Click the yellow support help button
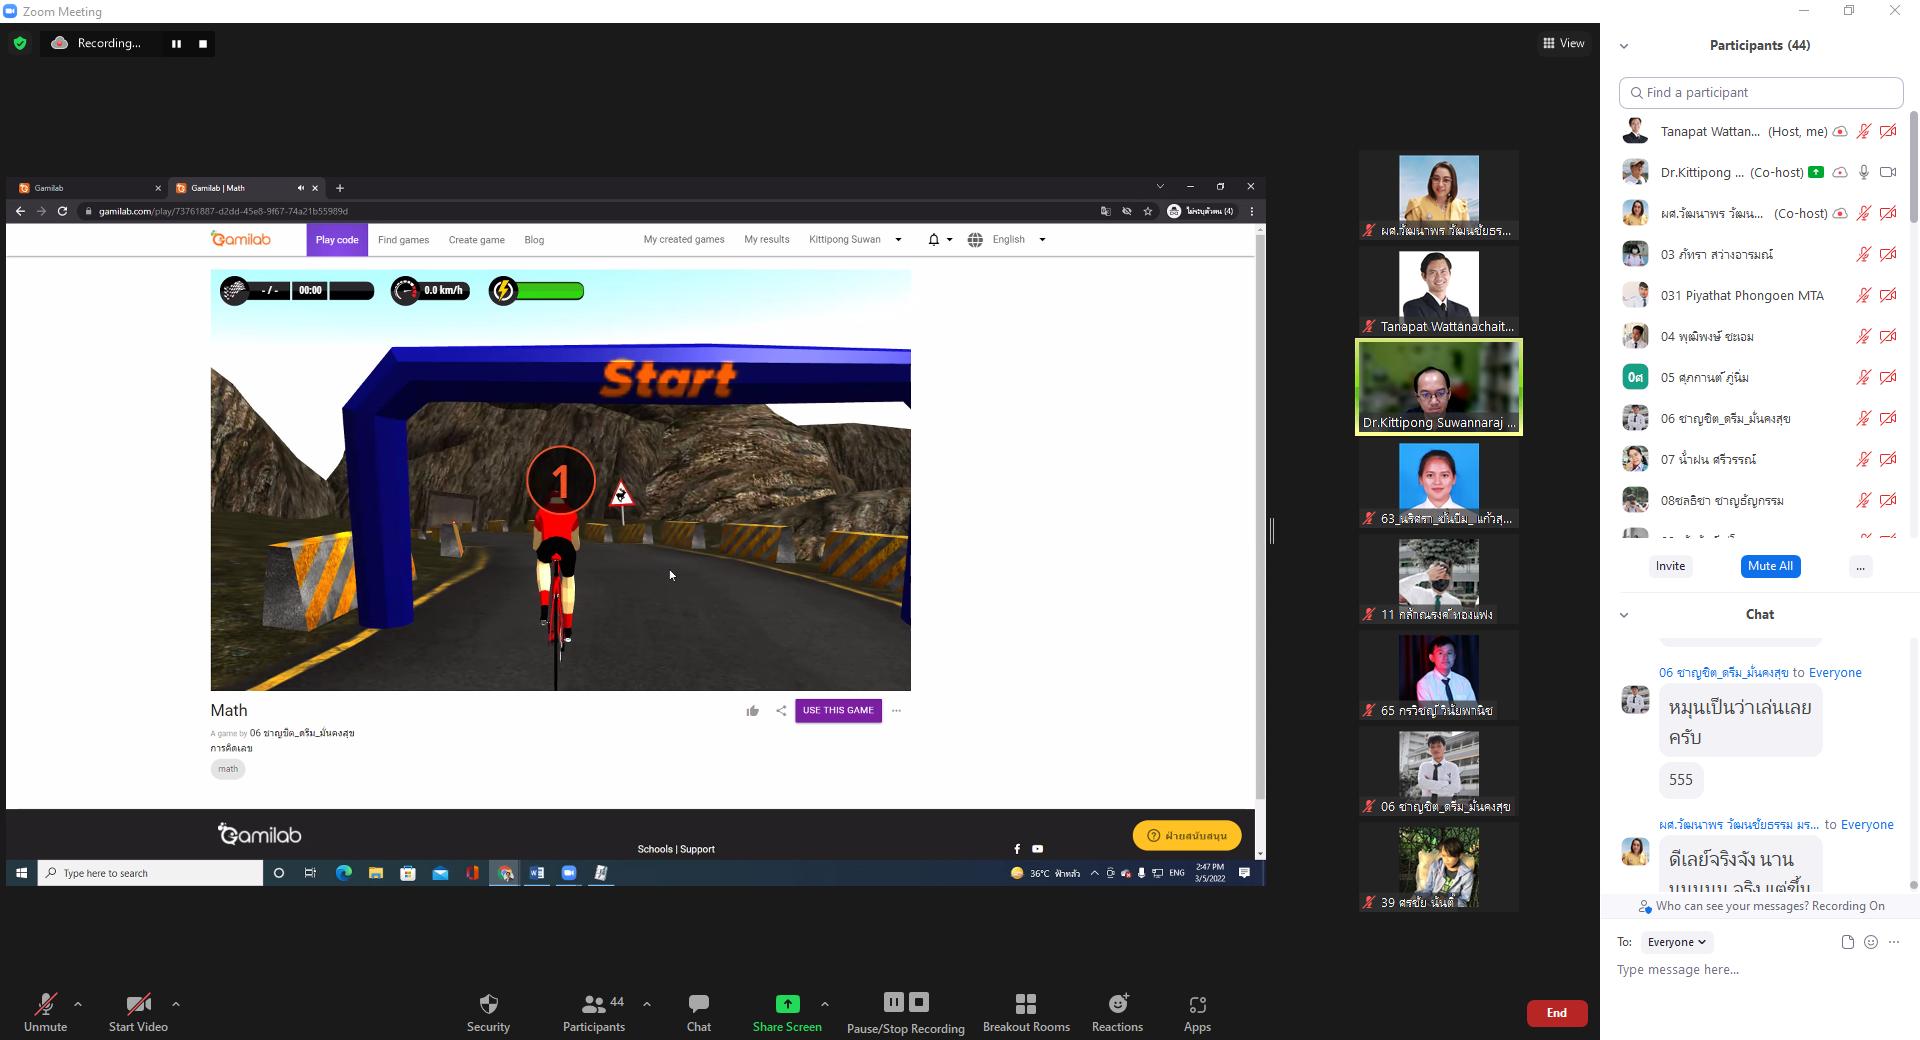 click(1187, 836)
